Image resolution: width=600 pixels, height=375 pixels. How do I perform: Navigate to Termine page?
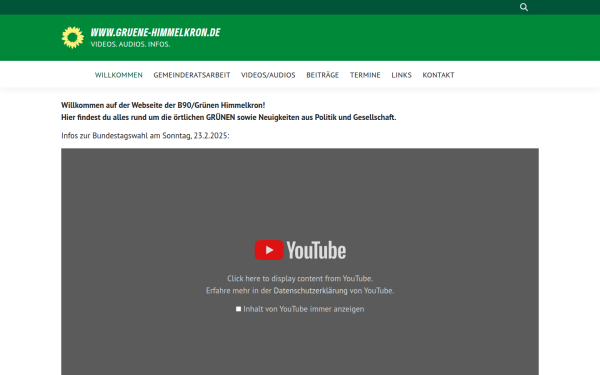pyautogui.click(x=365, y=75)
